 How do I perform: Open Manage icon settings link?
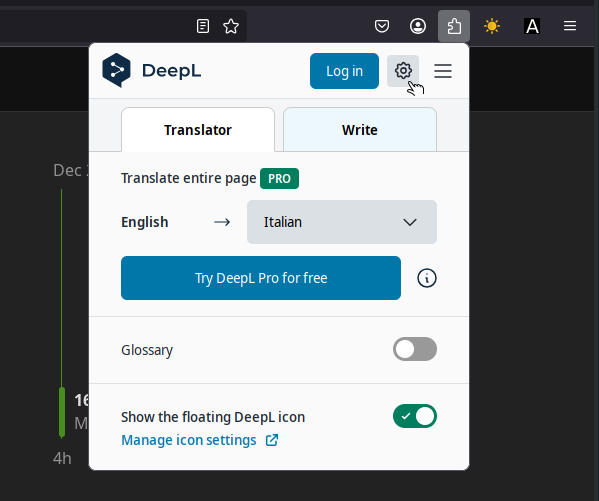click(x=189, y=440)
